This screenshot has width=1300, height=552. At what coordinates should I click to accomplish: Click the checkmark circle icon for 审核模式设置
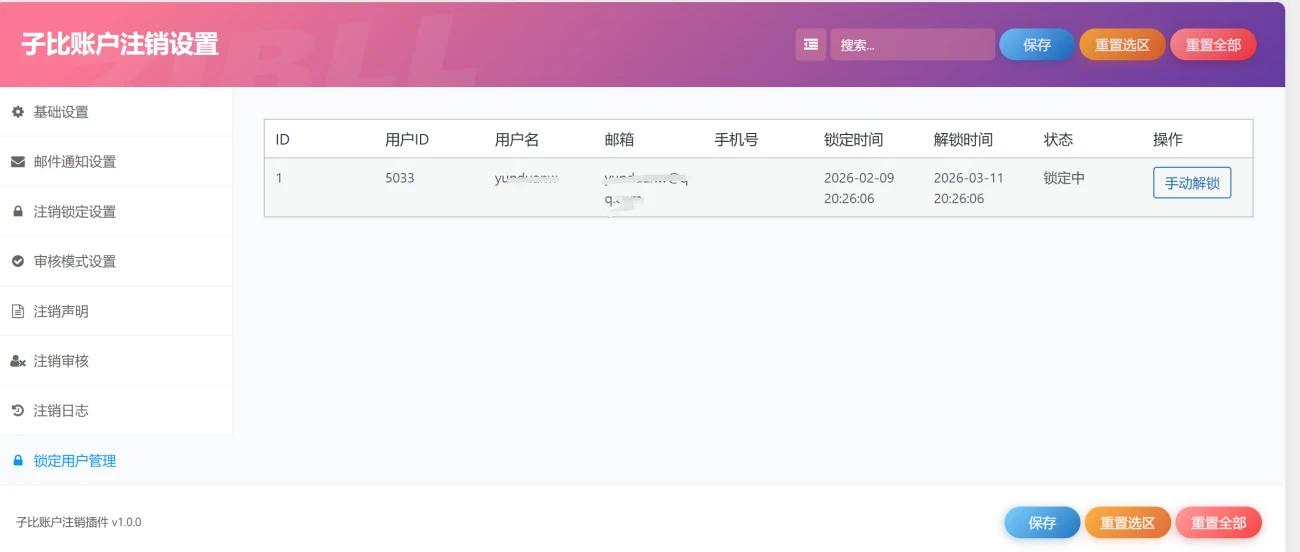[x=17, y=261]
